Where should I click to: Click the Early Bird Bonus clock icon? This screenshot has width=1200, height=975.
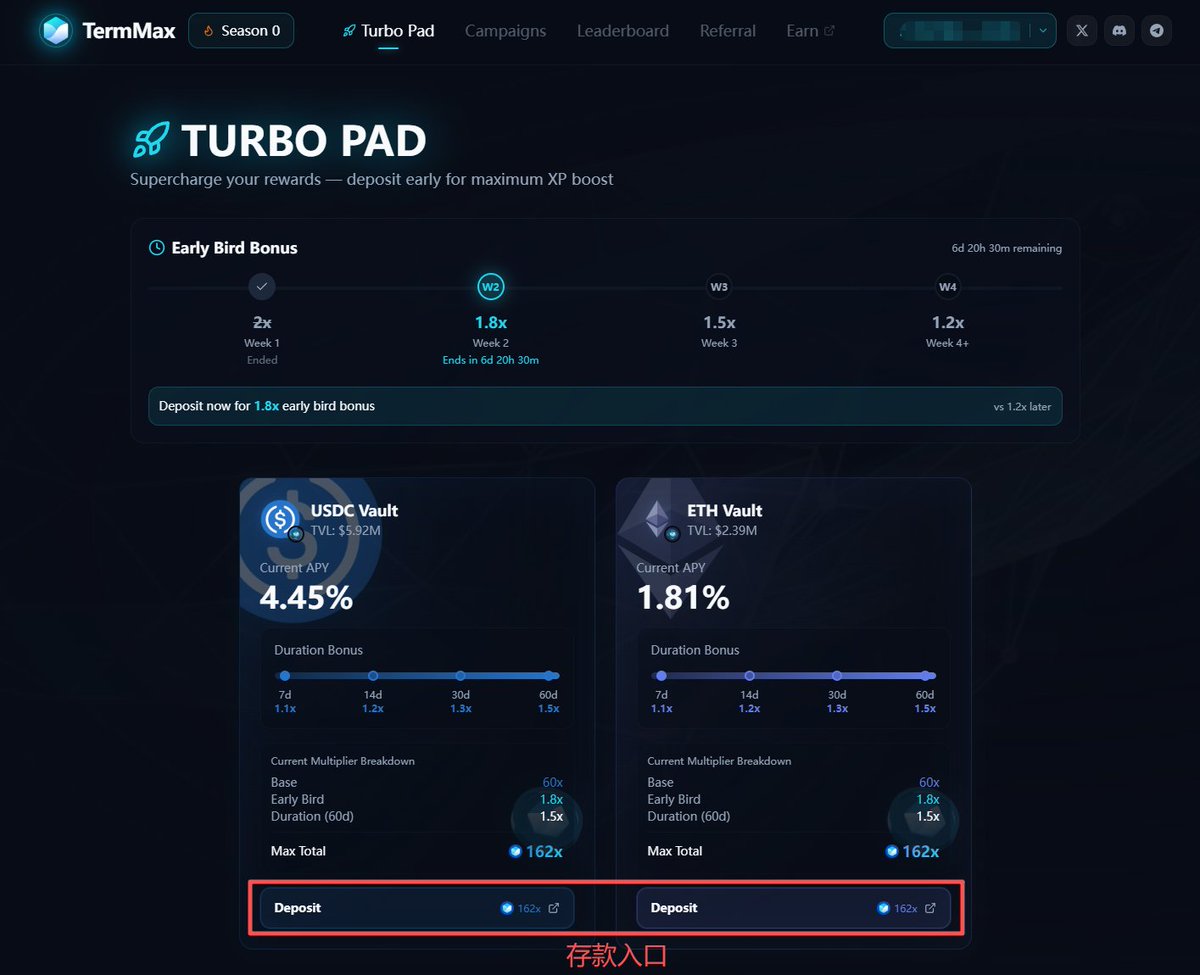(x=157, y=248)
